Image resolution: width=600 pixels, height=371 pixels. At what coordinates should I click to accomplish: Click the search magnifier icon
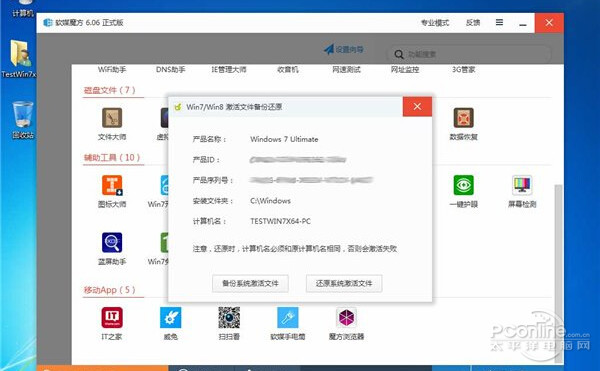(x=399, y=54)
